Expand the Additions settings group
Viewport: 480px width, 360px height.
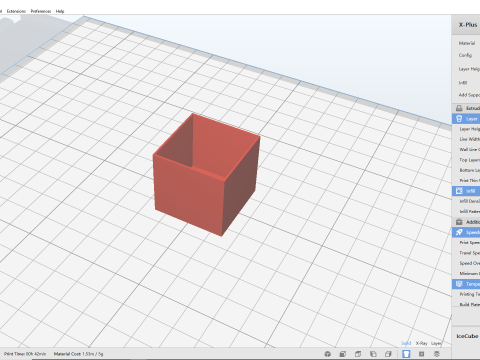pos(466,222)
